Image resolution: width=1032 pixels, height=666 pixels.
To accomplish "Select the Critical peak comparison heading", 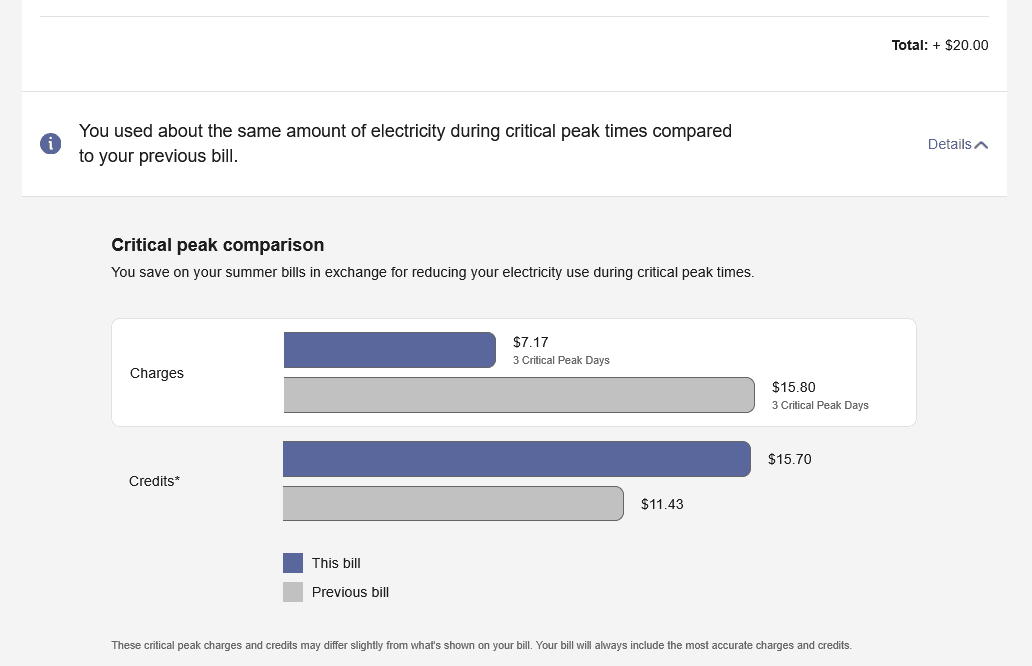I will pos(217,245).
